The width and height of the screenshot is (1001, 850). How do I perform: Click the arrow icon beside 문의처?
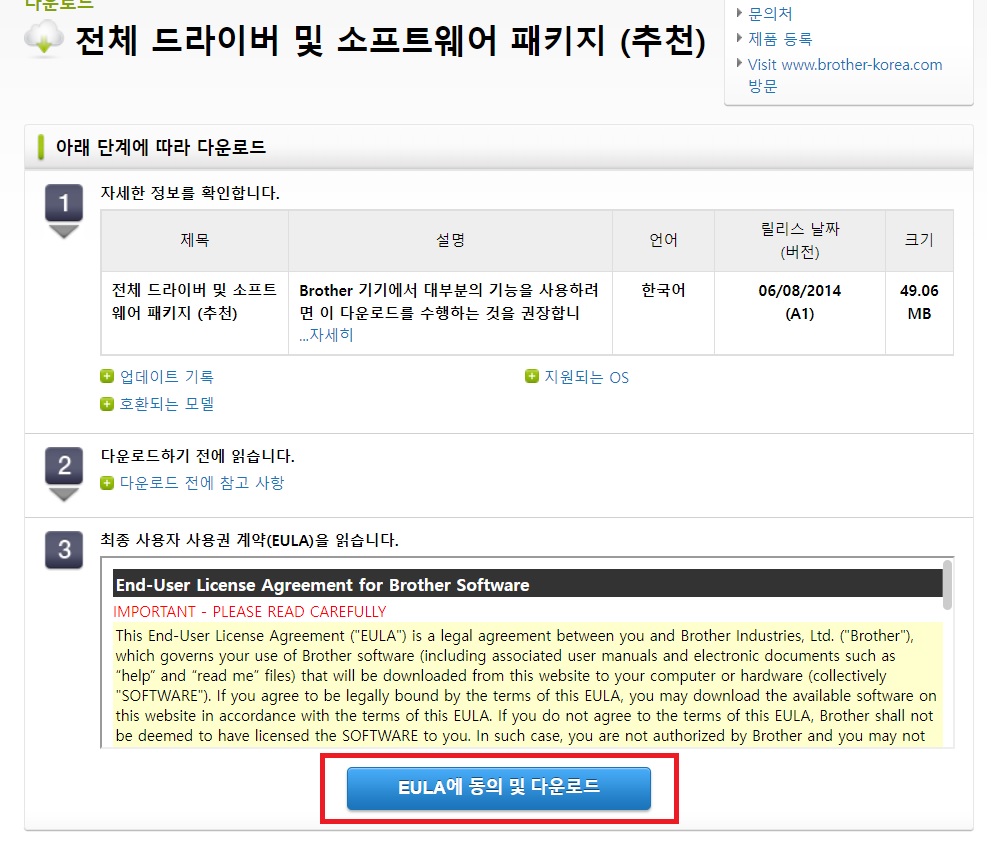click(x=737, y=13)
